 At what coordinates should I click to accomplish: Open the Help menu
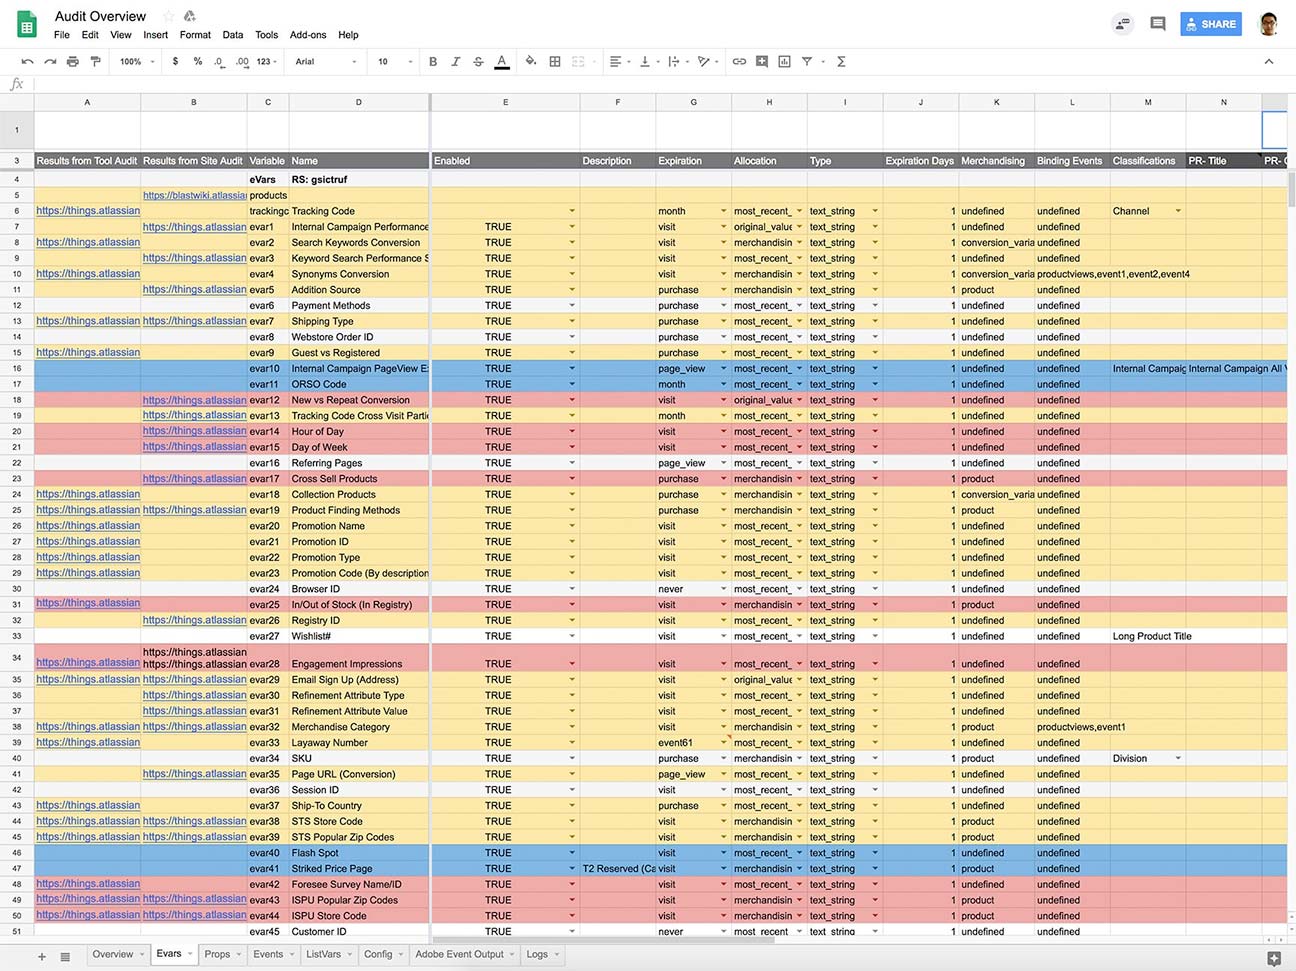[x=348, y=35]
